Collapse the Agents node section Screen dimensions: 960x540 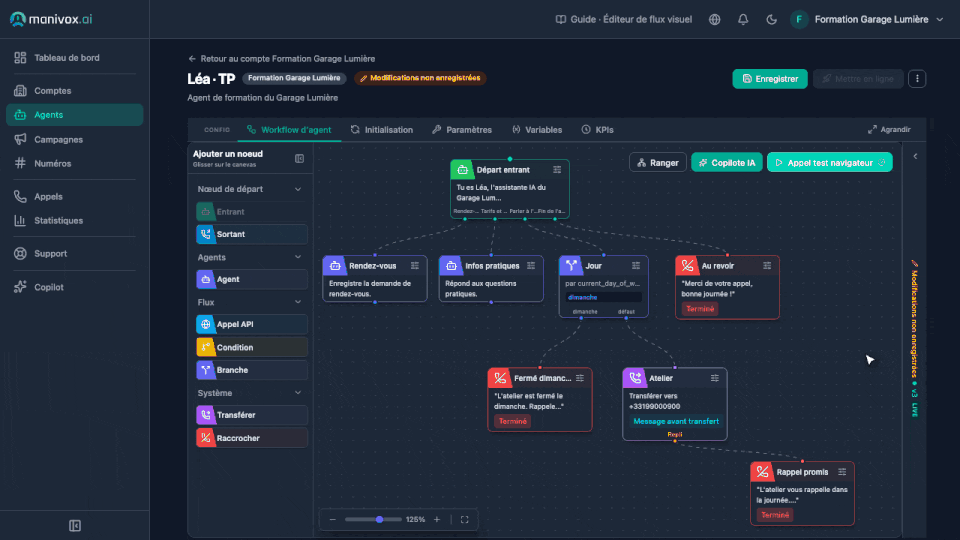(x=298, y=257)
